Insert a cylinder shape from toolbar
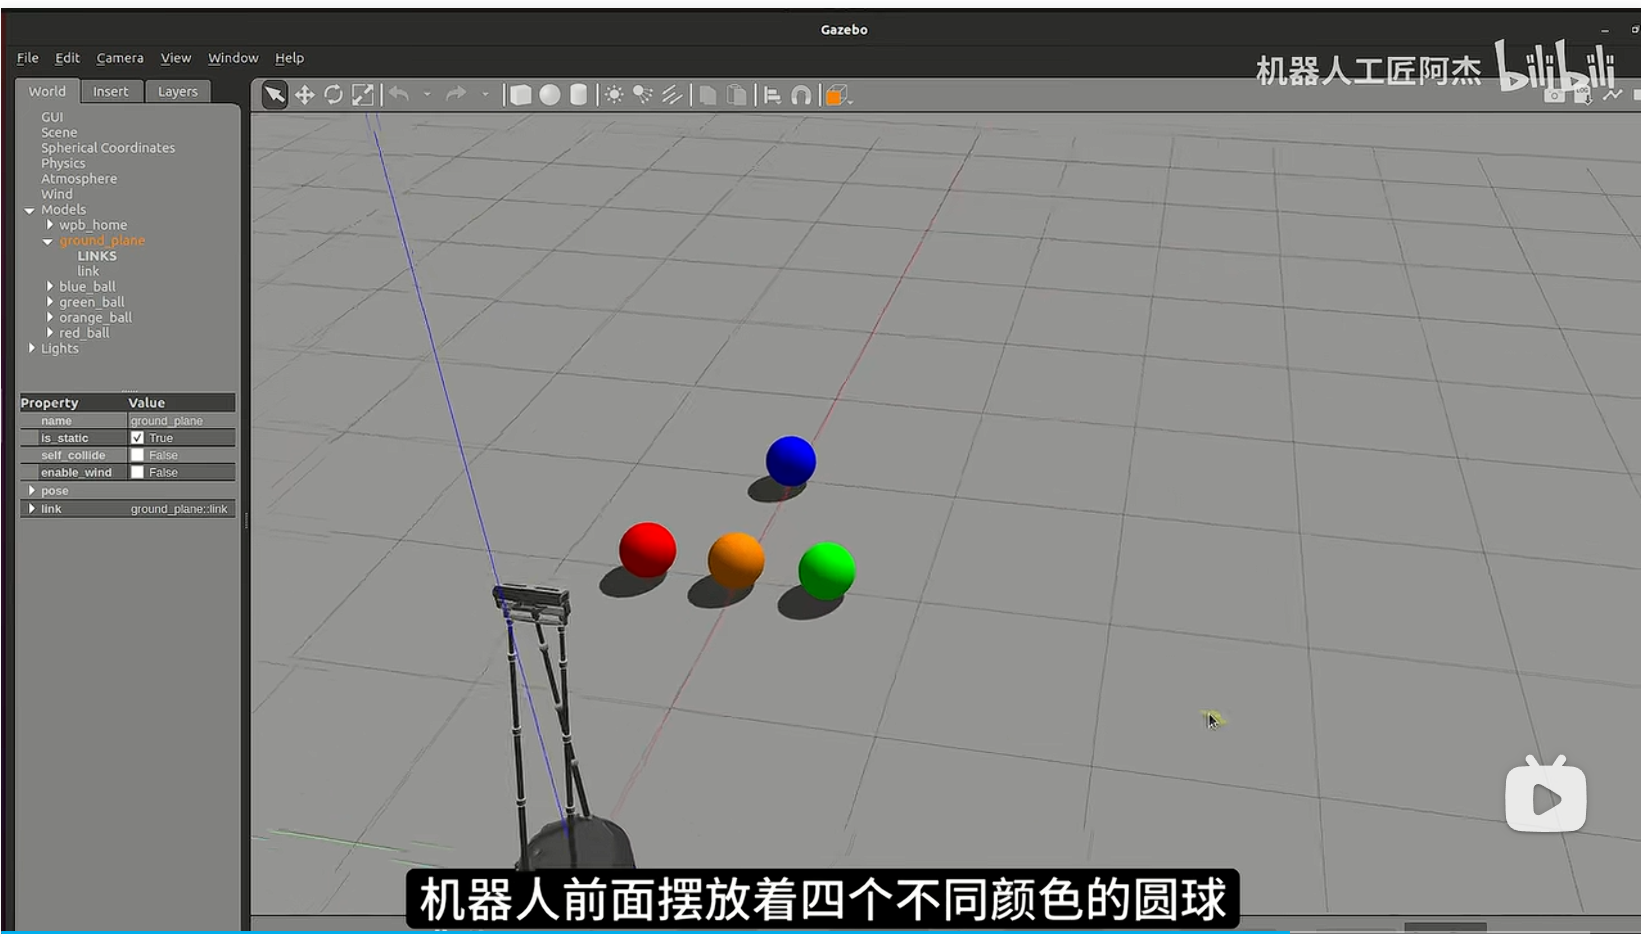 [x=579, y=95]
